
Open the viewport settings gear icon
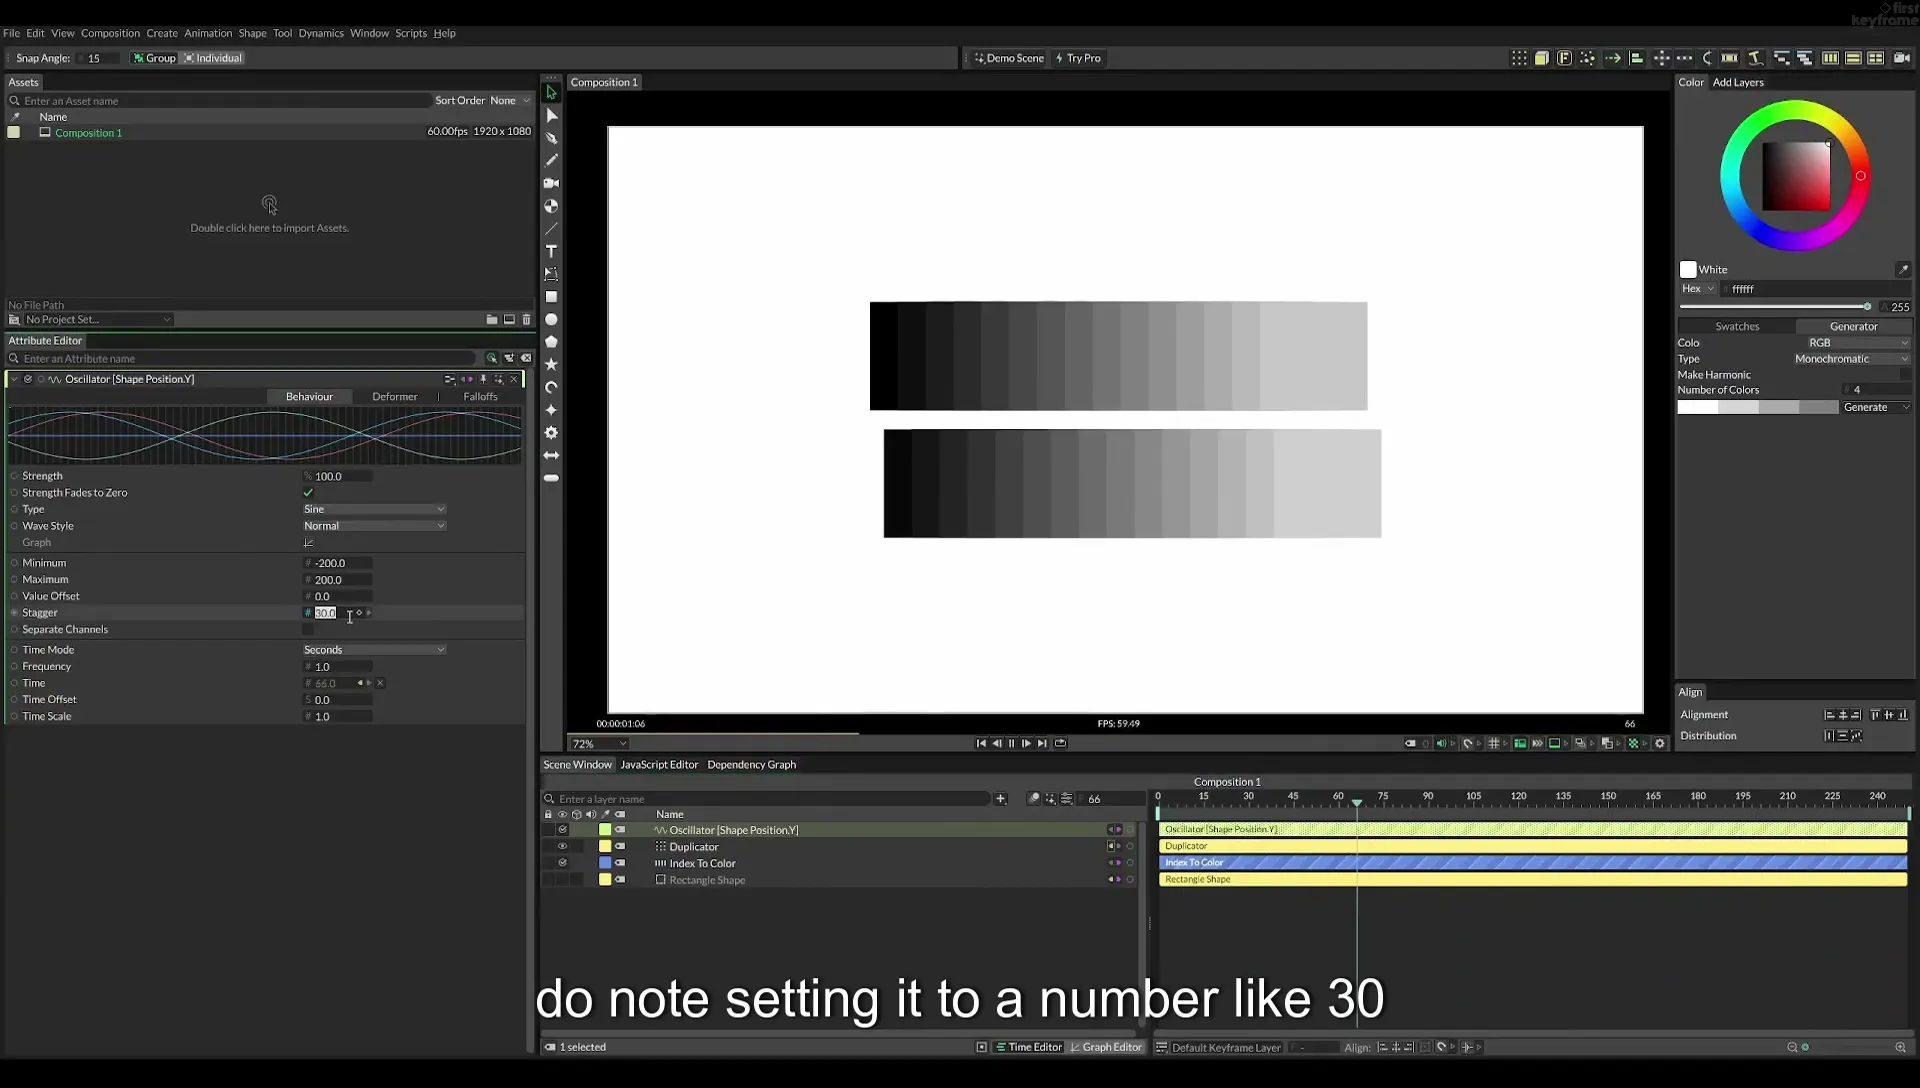(x=1660, y=744)
